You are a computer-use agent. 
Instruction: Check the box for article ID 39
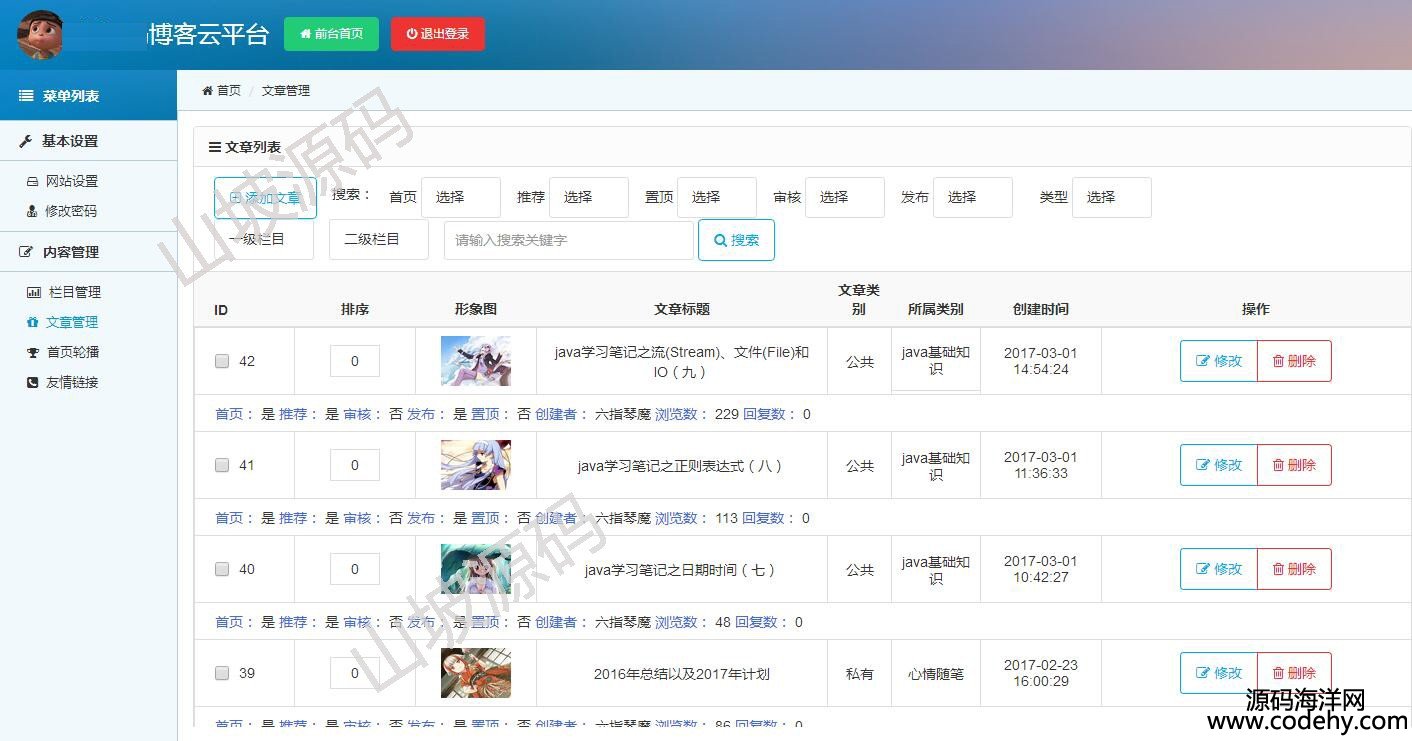[222, 674]
